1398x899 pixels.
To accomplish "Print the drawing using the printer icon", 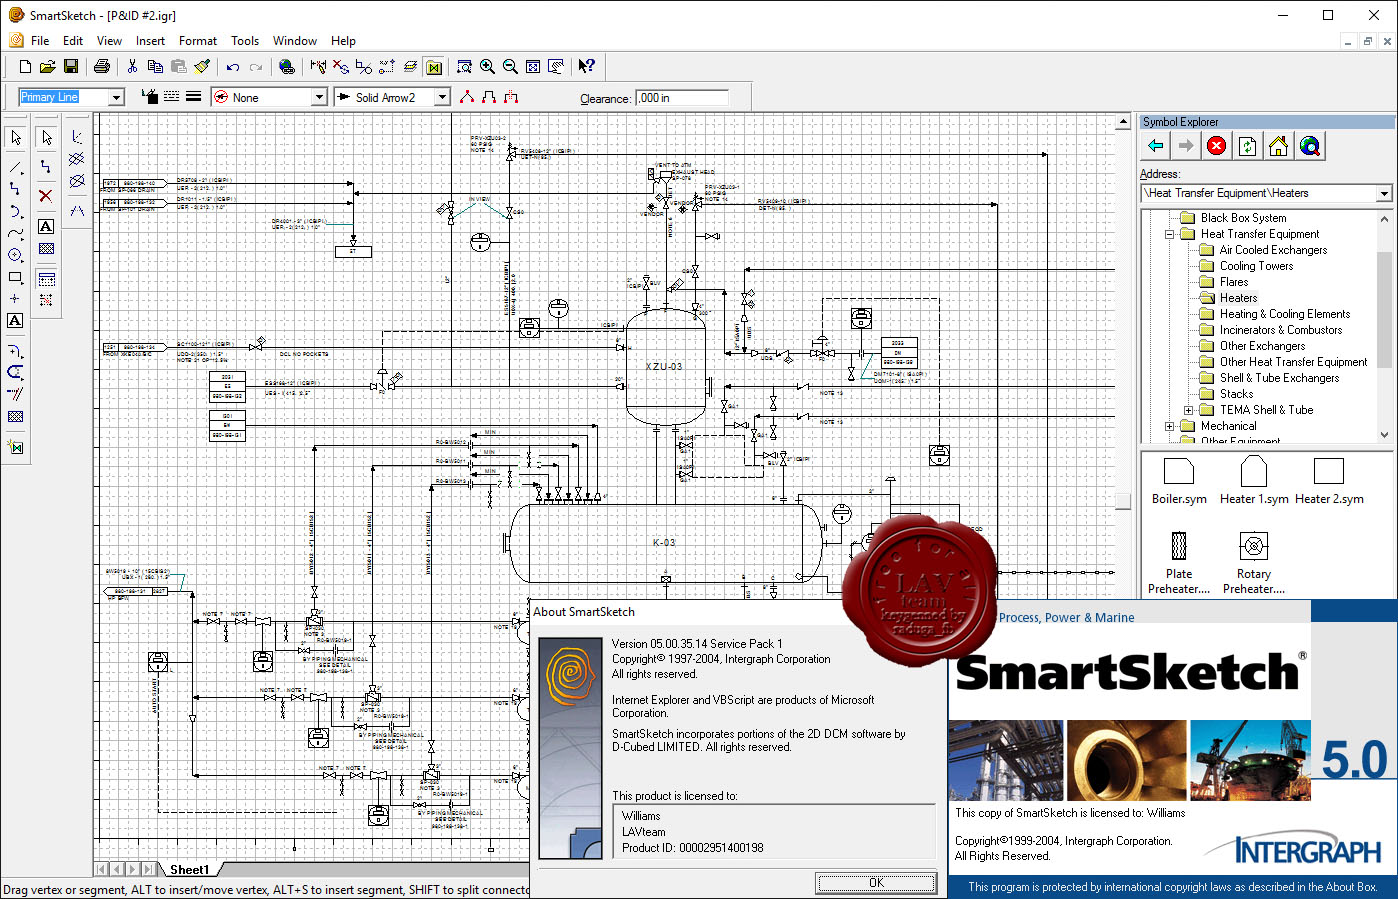I will (101, 67).
